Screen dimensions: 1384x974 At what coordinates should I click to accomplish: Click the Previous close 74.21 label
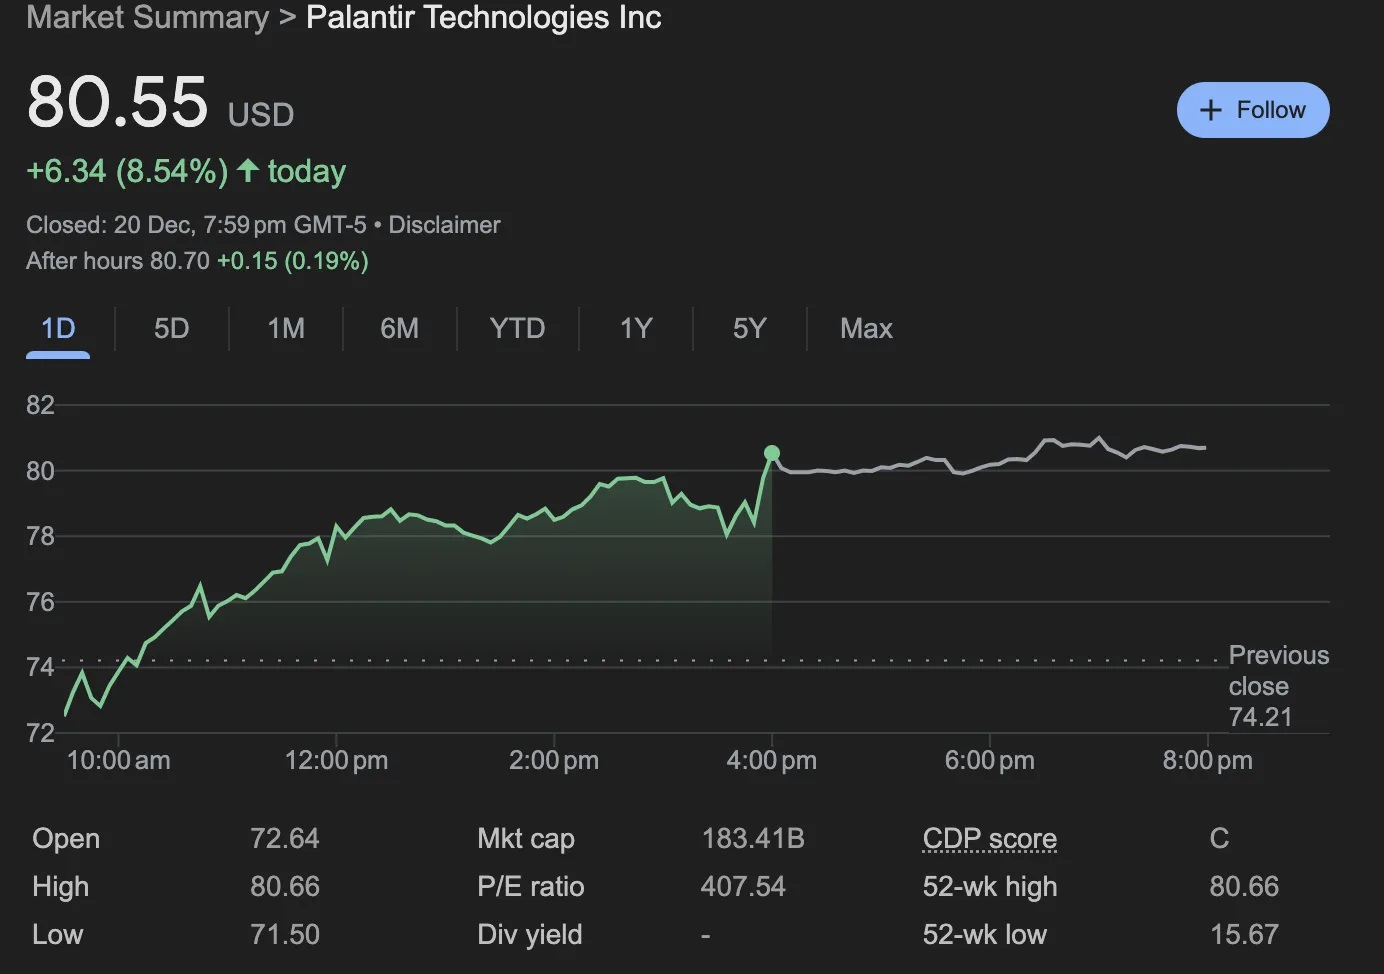pos(1278,686)
